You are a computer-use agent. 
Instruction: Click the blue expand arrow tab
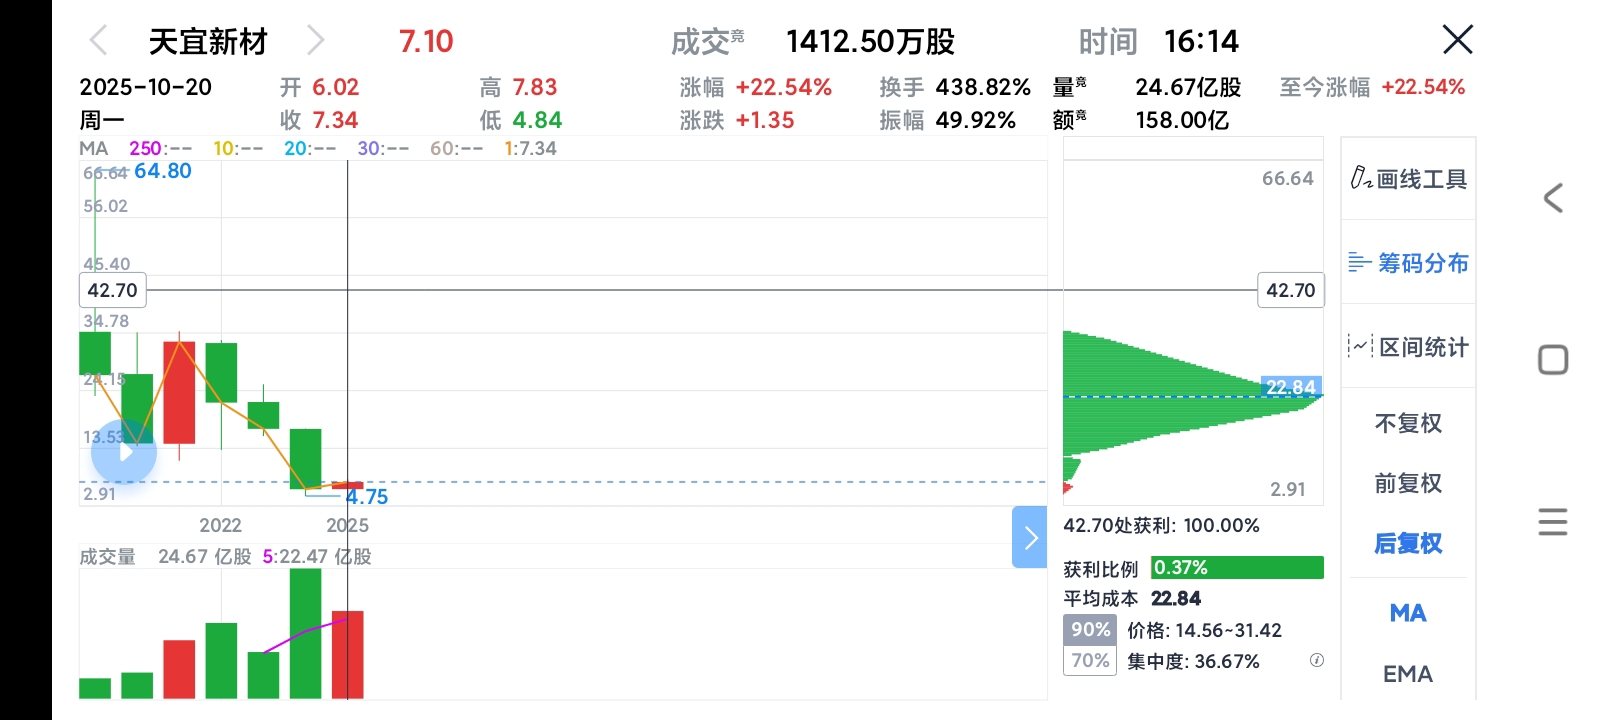pyautogui.click(x=1030, y=537)
